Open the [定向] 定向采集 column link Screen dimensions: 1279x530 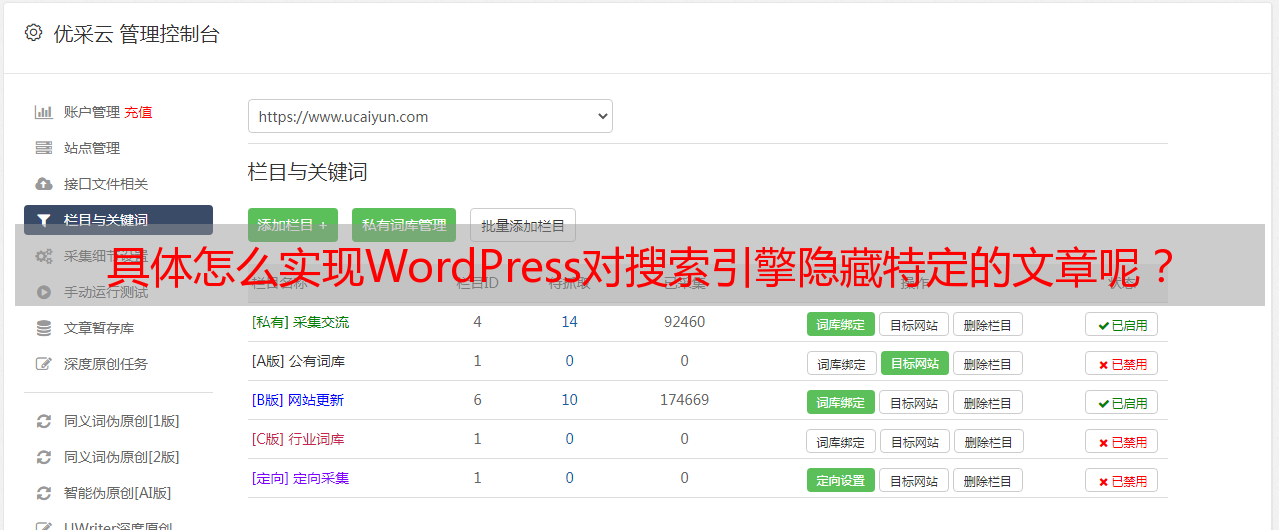(x=300, y=478)
